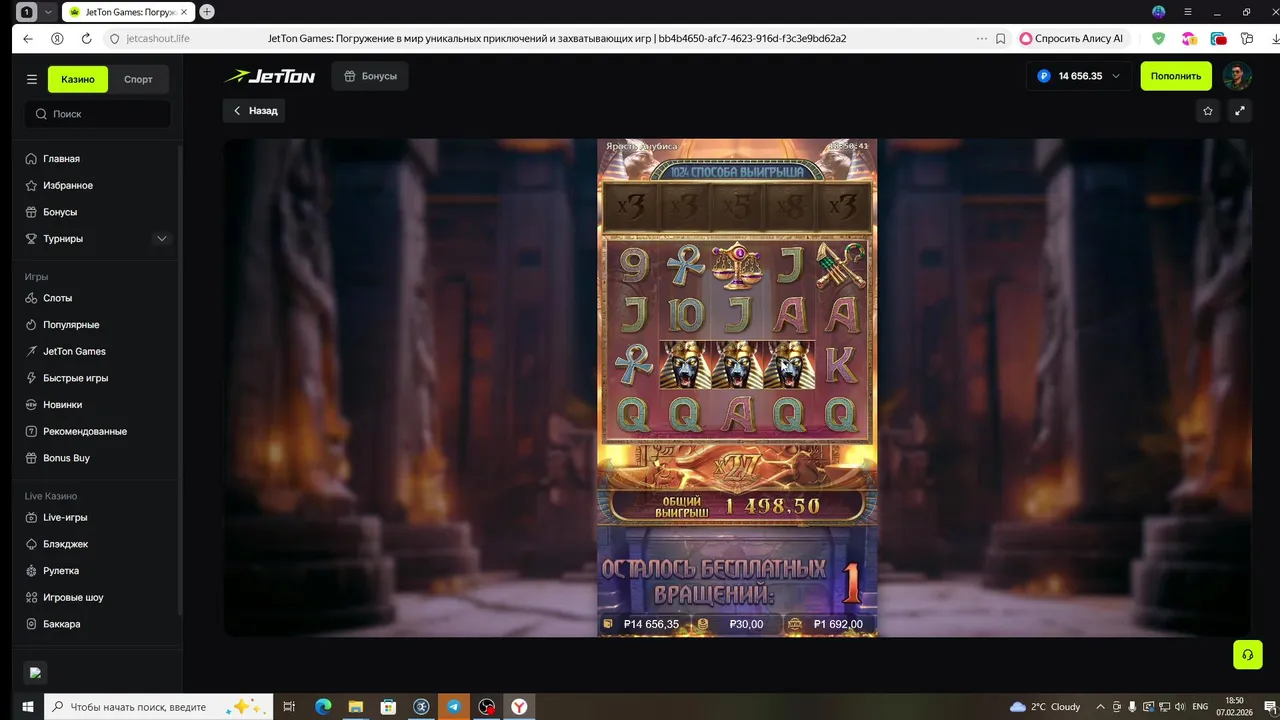Open Telegram from the taskbar
The height and width of the screenshot is (720, 1280).
453,706
